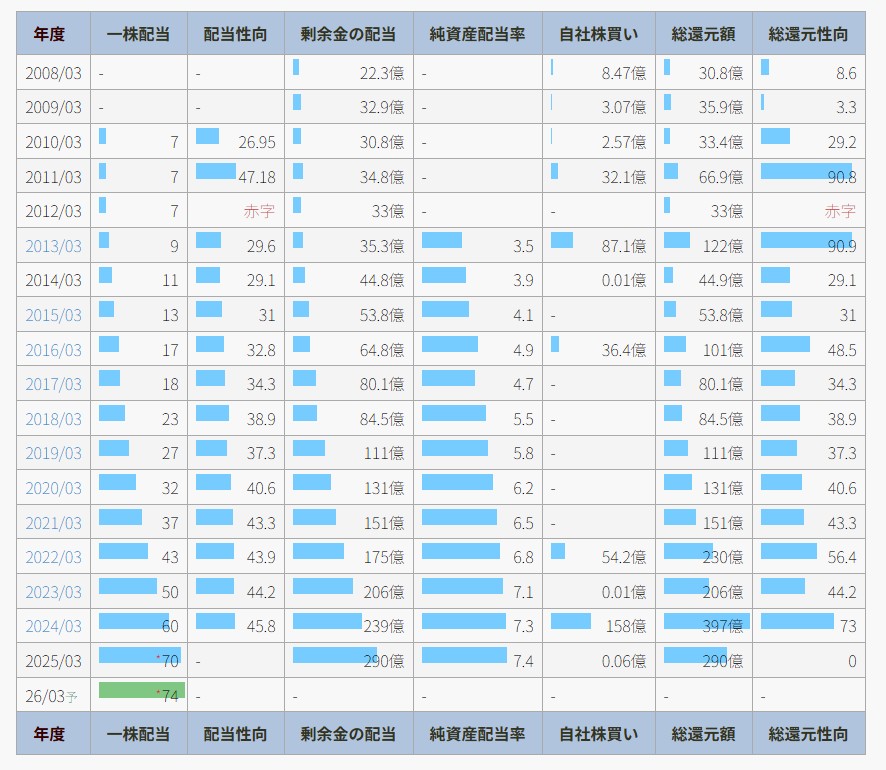The image size is (886, 770).
Task: Click the top 総還元性向 column header
Action: [809, 34]
